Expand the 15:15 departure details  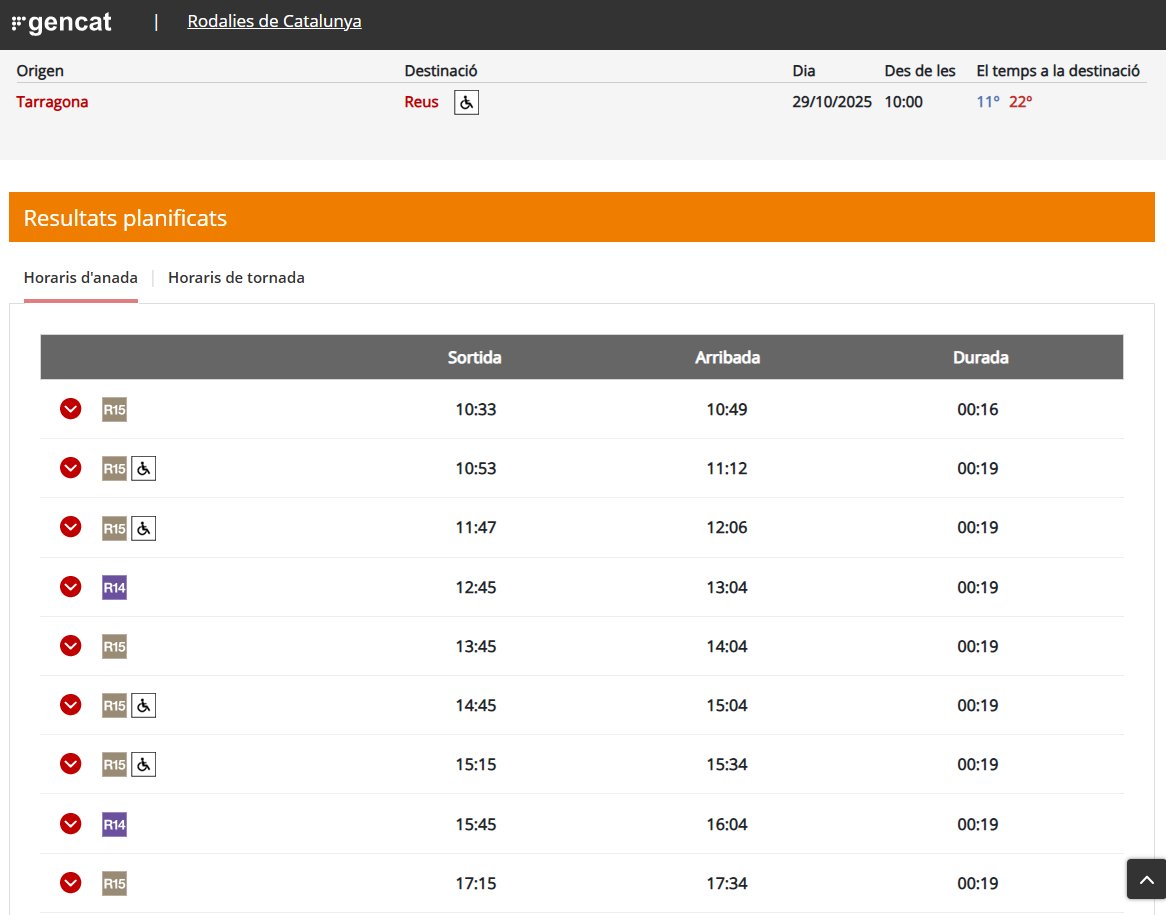(x=71, y=764)
